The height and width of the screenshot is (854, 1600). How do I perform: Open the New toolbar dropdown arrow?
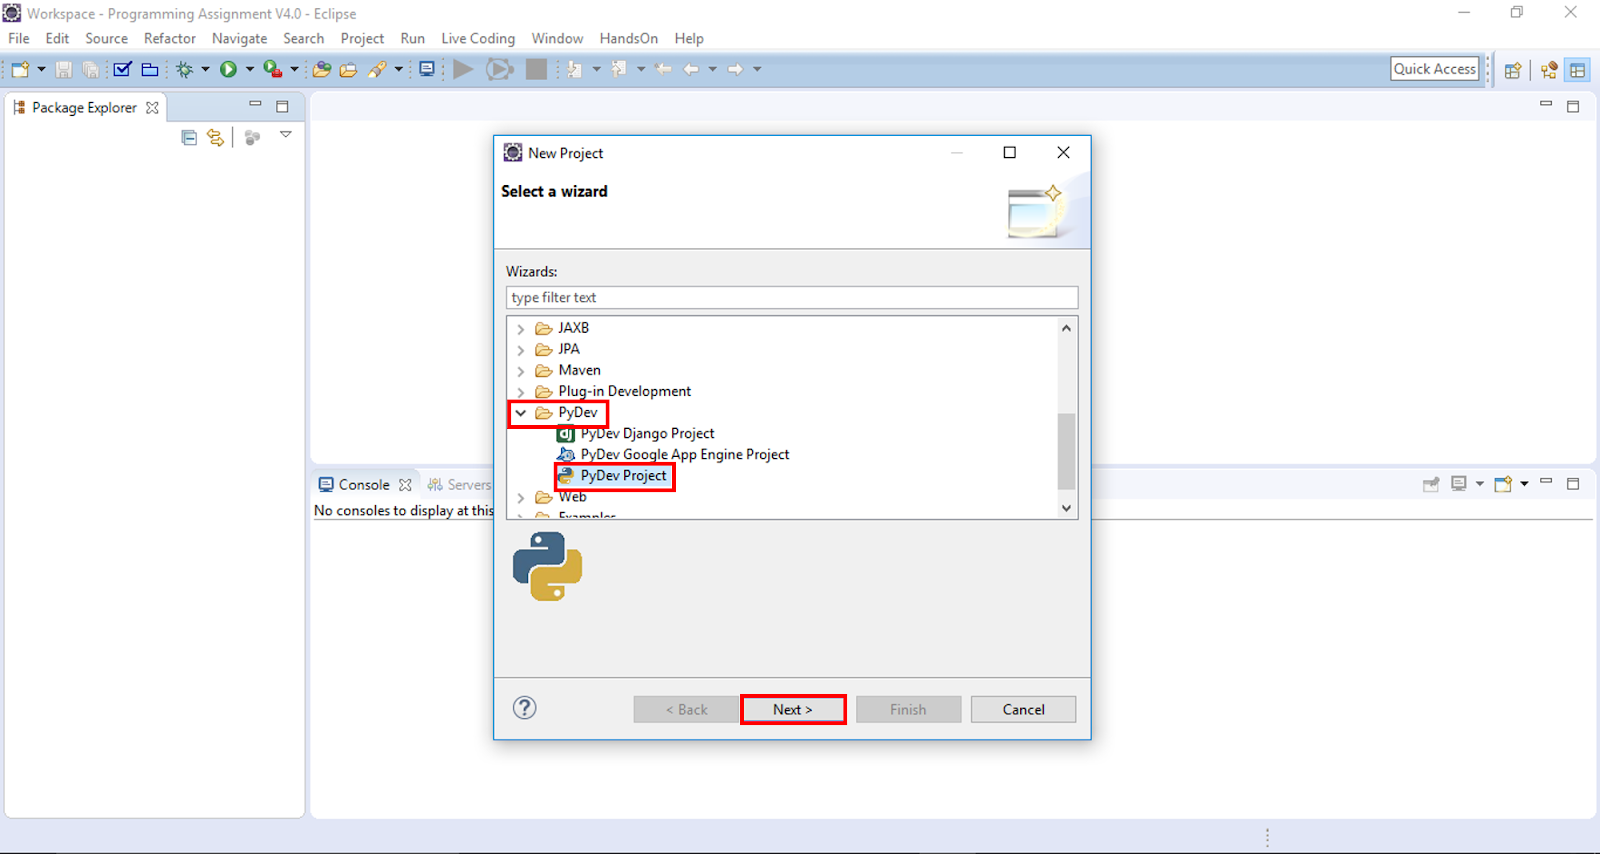pyautogui.click(x=41, y=69)
